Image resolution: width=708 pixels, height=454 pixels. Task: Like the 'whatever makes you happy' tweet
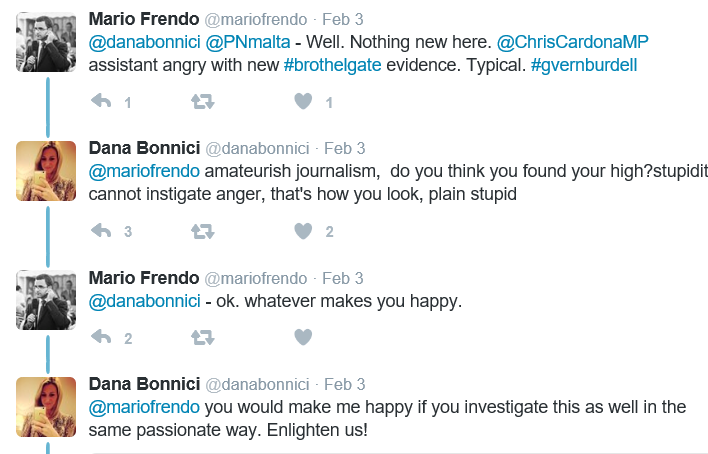(x=304, y=337)
